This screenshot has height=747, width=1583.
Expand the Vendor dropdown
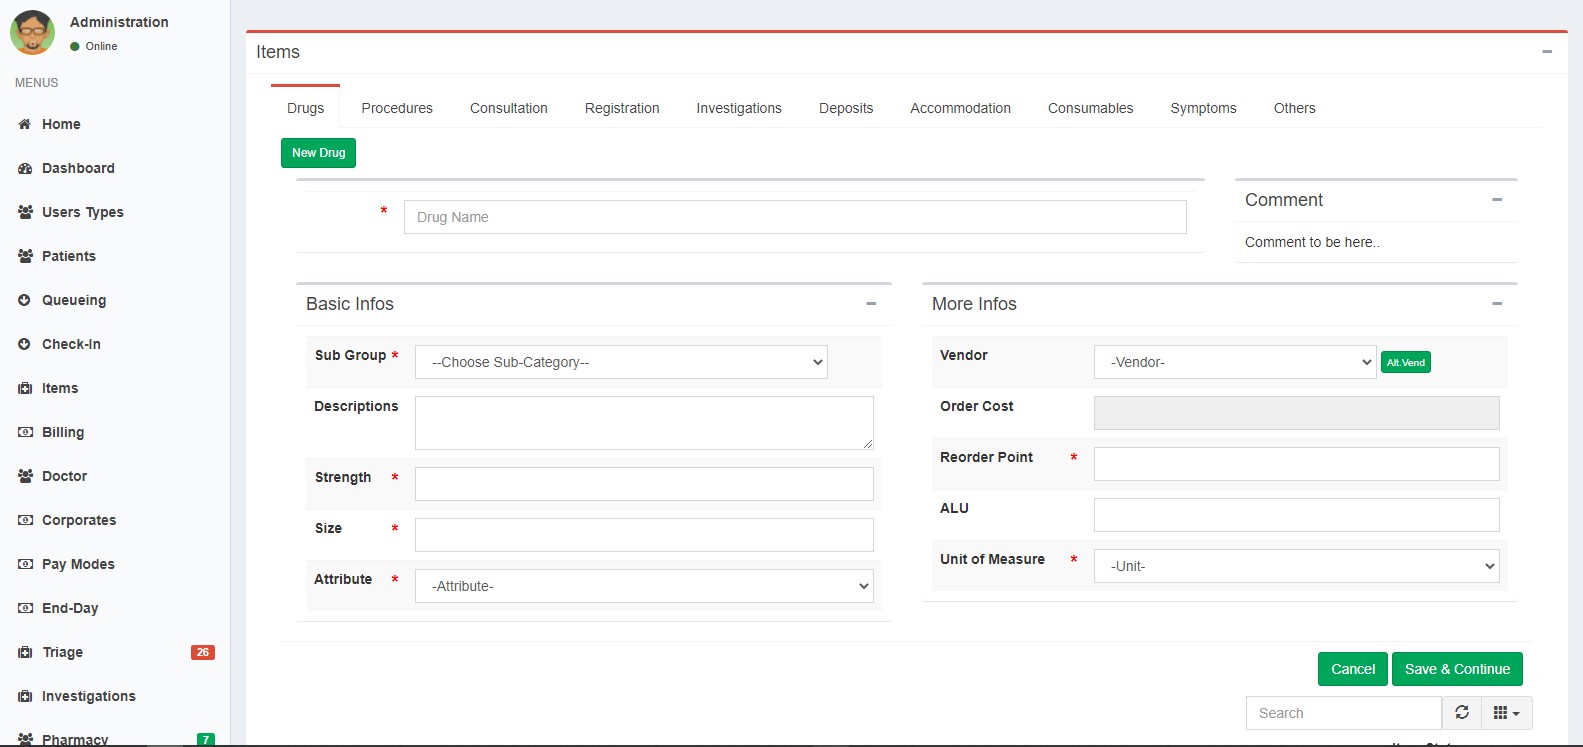(x=1235, y=362)
